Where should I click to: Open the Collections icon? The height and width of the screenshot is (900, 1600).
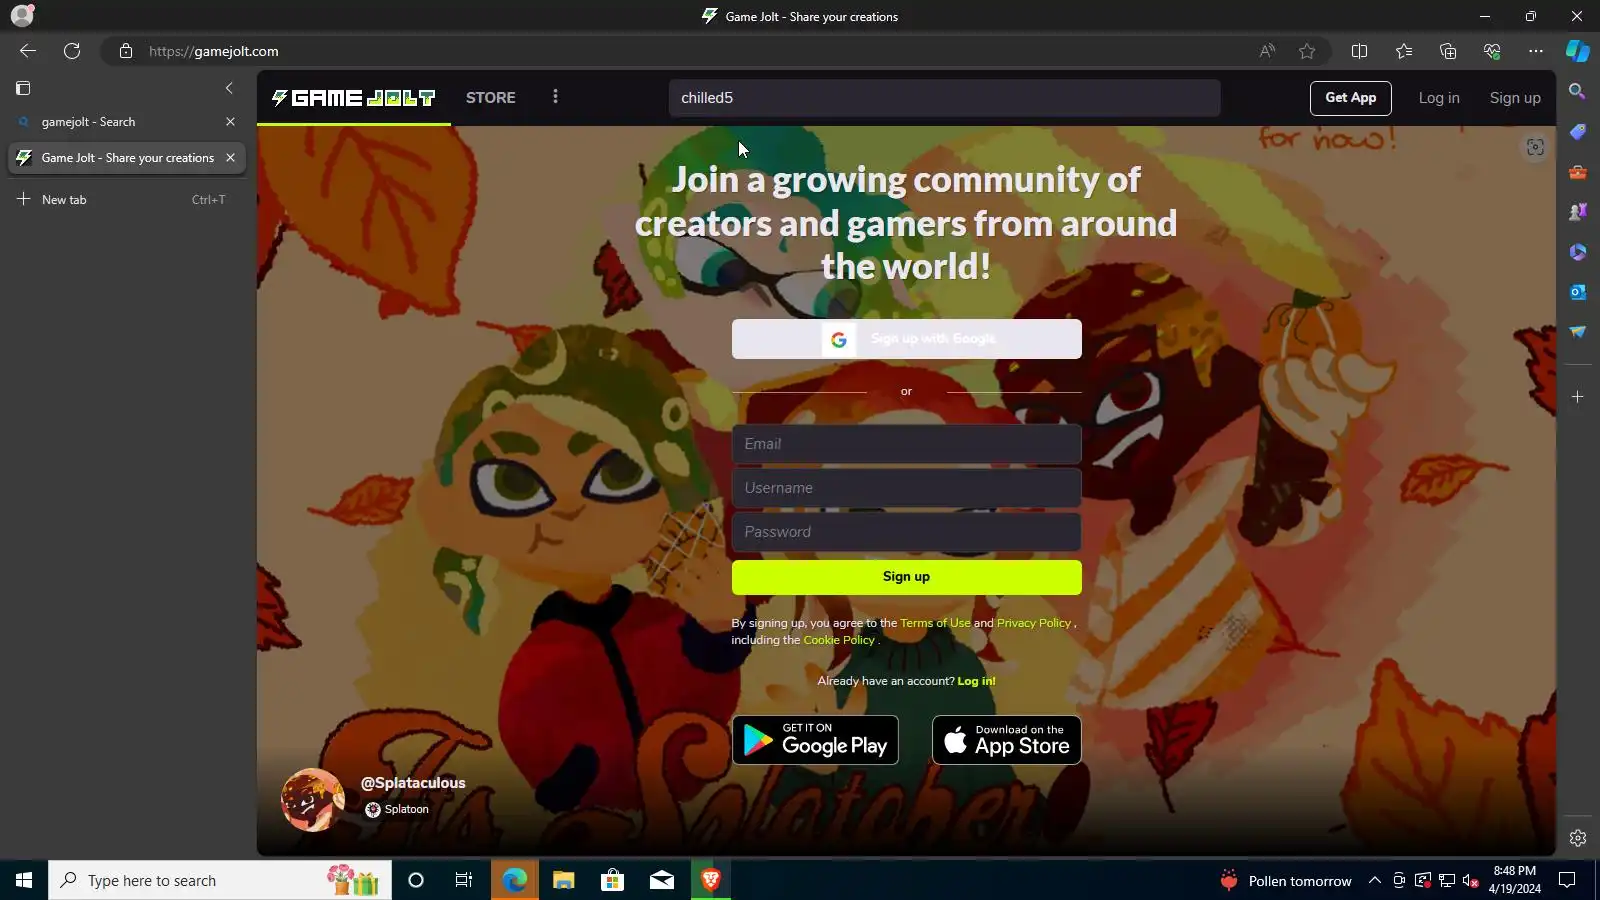pos(1447,51)
